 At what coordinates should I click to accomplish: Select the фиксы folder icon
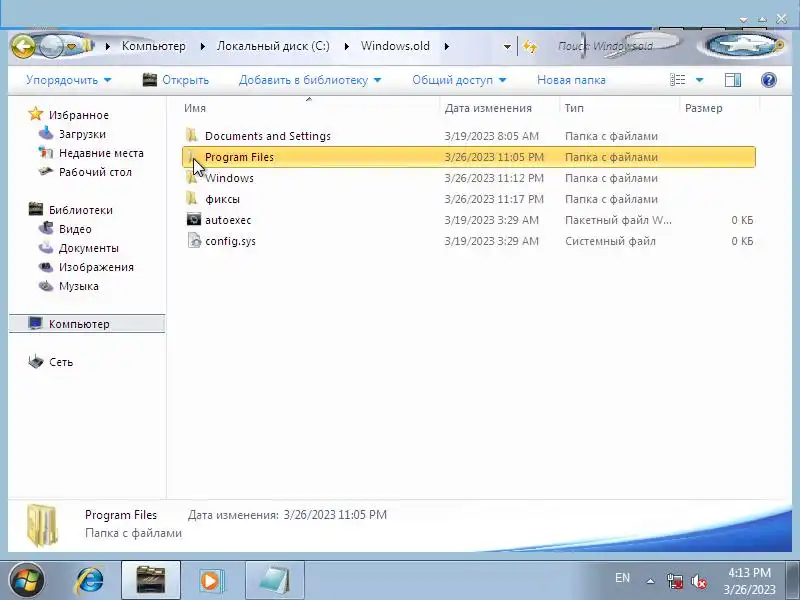pyautogui.click(x=192, y=198)
